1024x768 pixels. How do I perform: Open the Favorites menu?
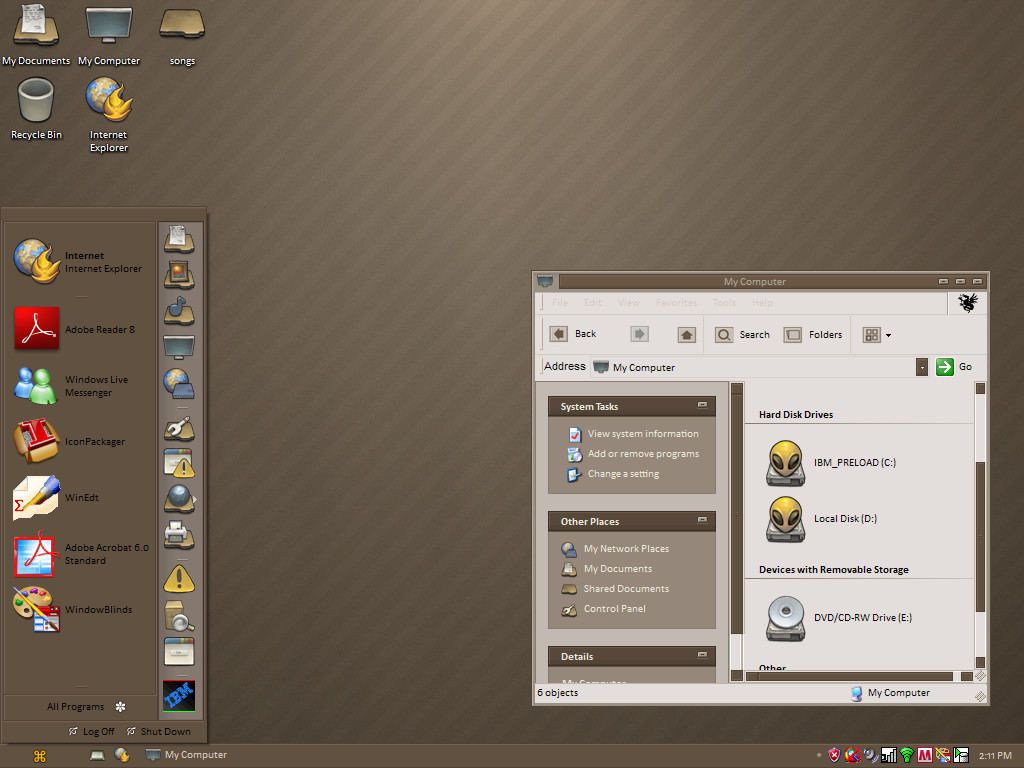pos(676,303)
